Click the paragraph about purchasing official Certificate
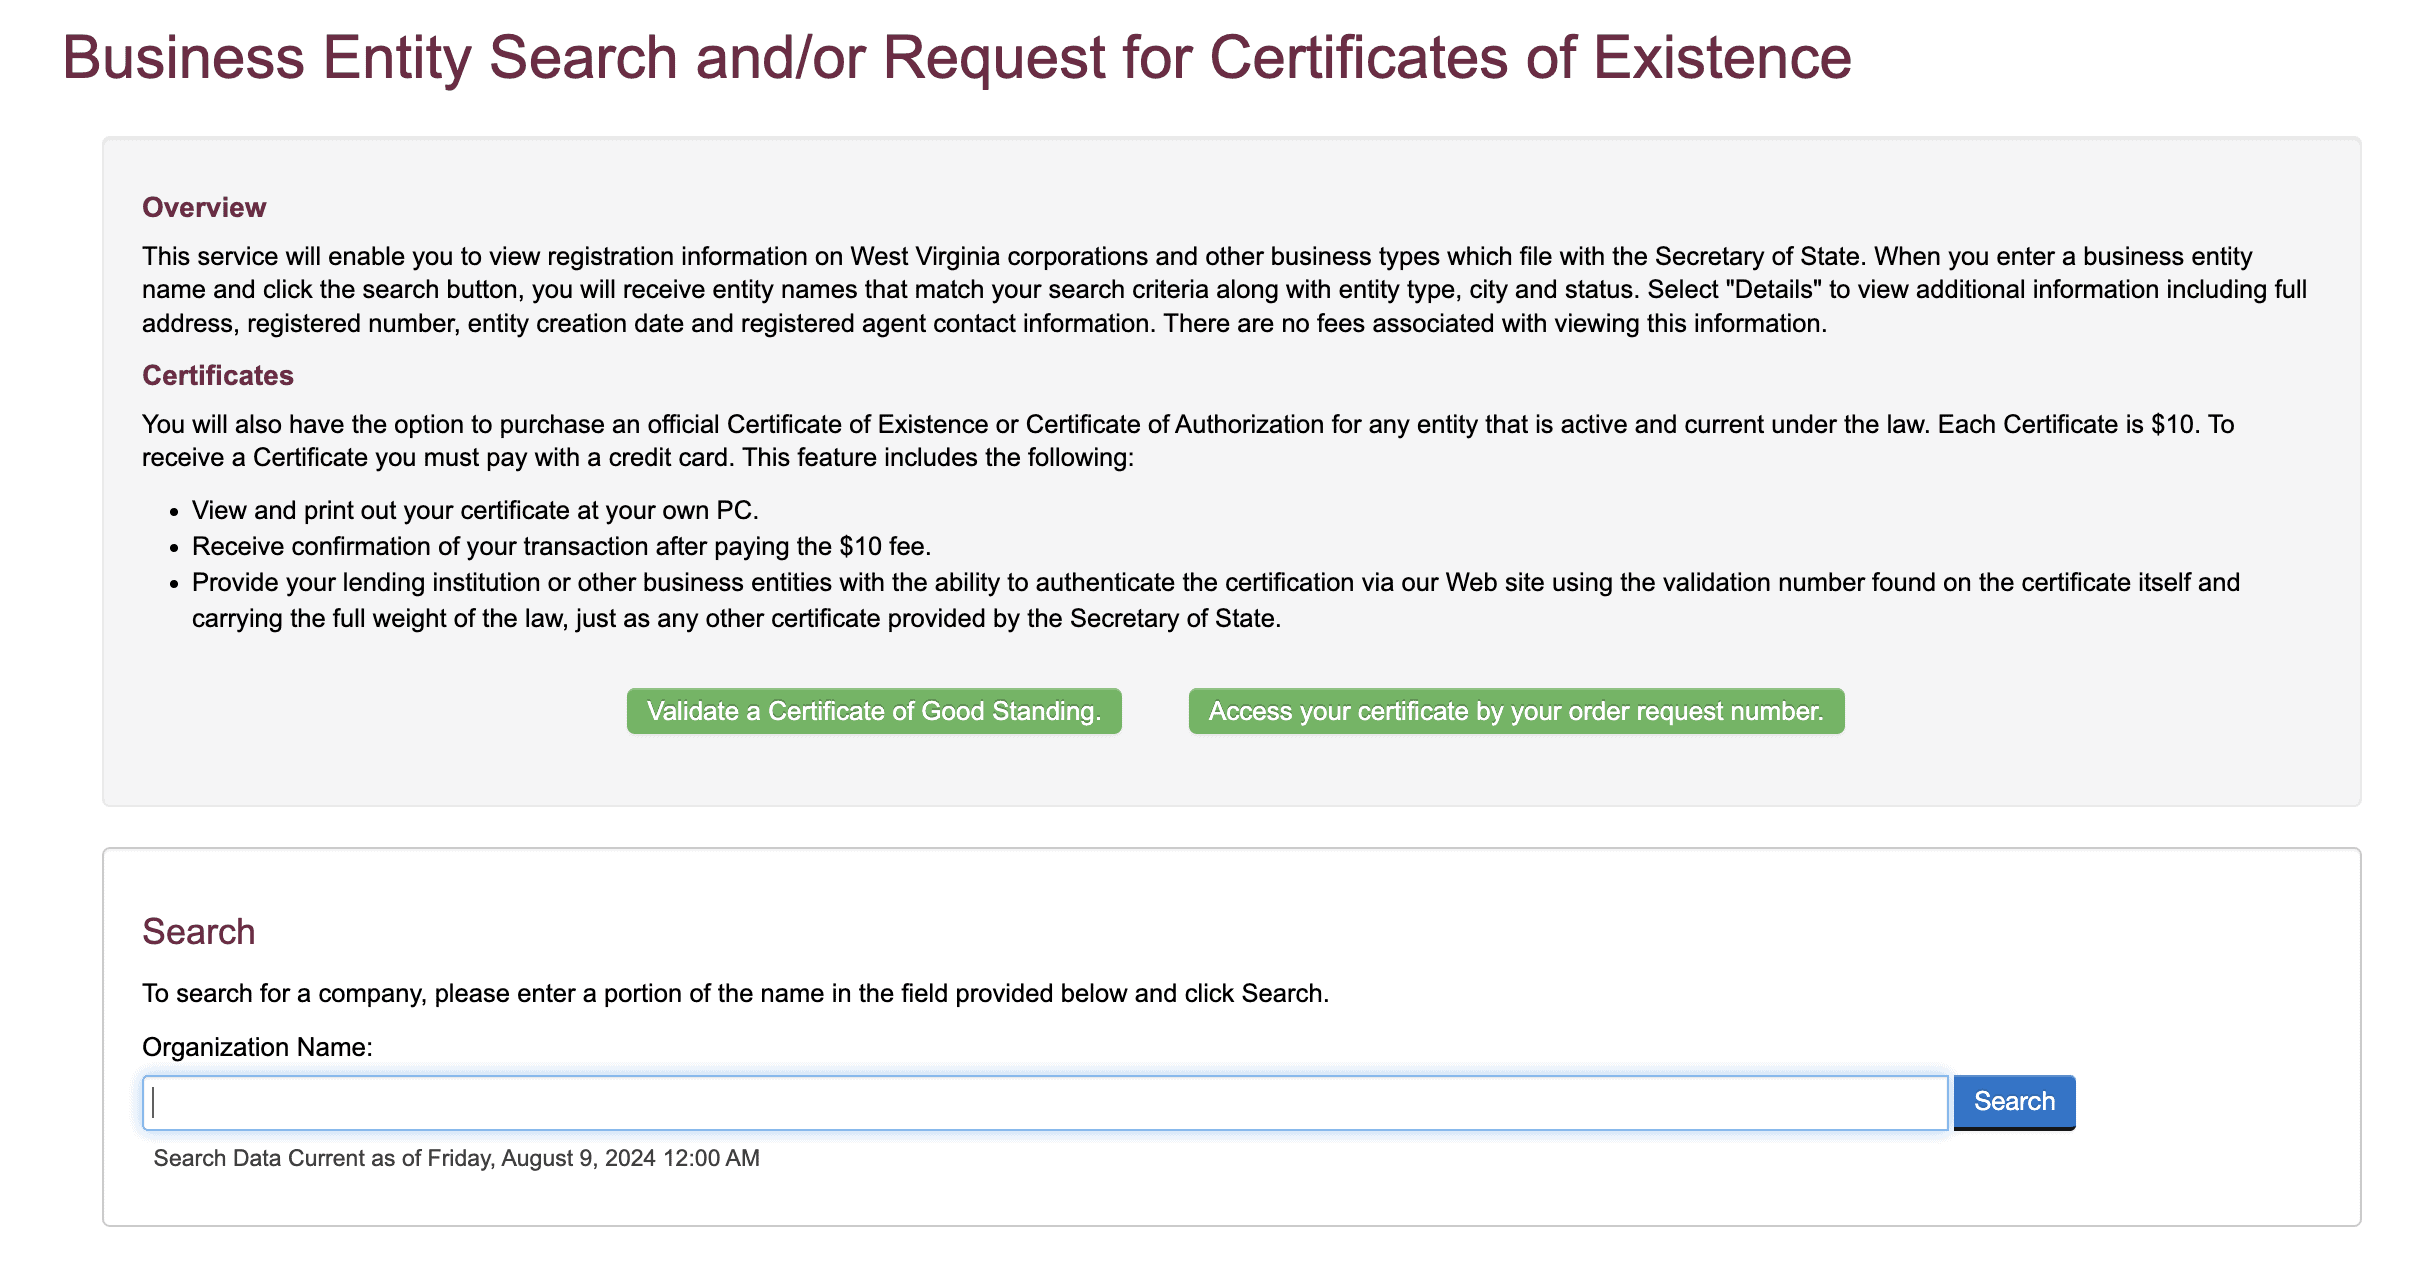Screen dimensions: 2414x1284 [x=1188, y=441]
